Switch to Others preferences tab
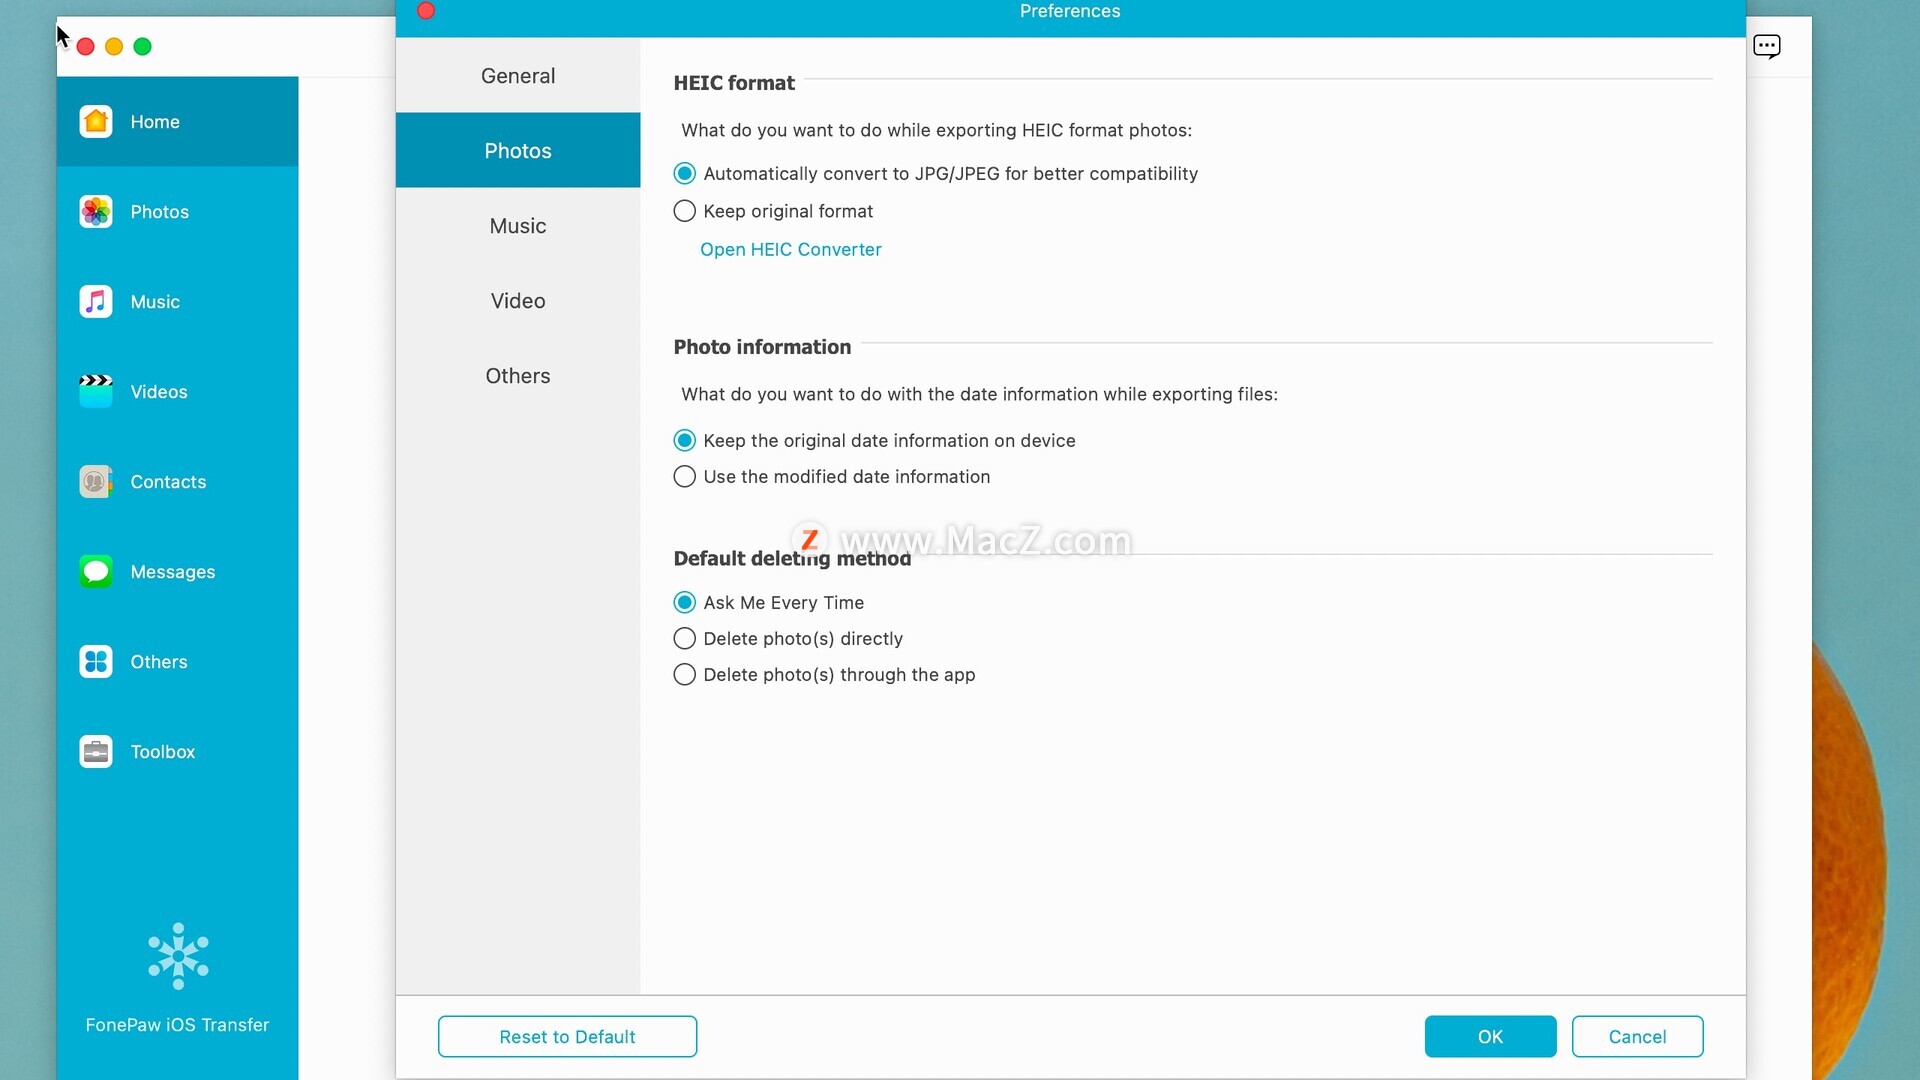 pos(518,376)
